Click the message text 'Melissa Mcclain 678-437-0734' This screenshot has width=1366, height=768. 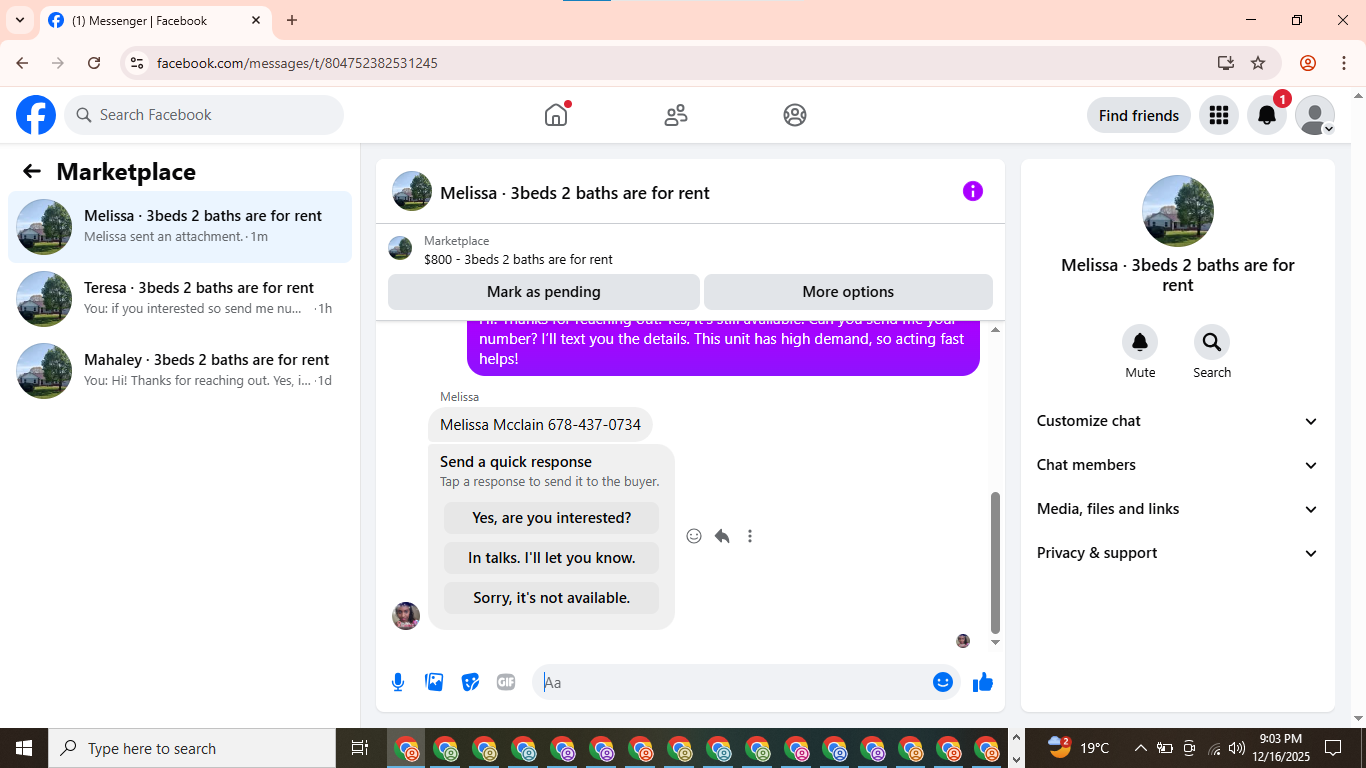point(540,425)
